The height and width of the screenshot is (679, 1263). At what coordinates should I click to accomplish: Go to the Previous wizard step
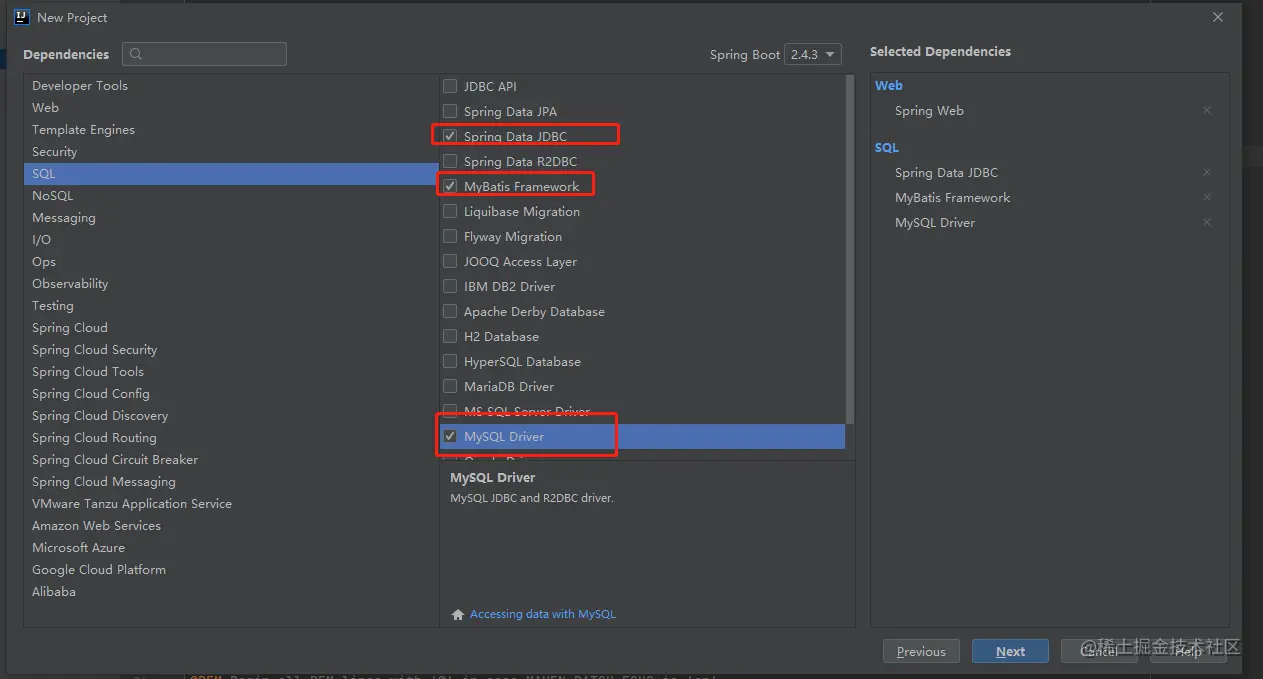pyautogui.click(x=921, y=651)
